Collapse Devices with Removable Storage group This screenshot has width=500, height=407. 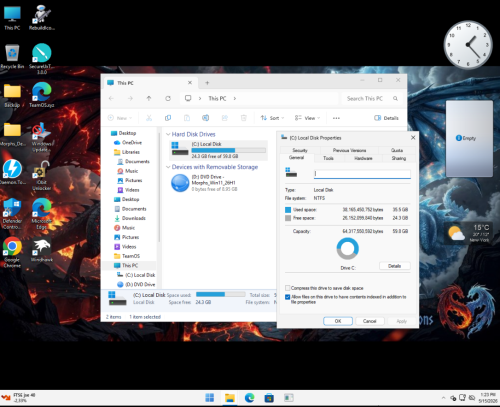[168, 167]
